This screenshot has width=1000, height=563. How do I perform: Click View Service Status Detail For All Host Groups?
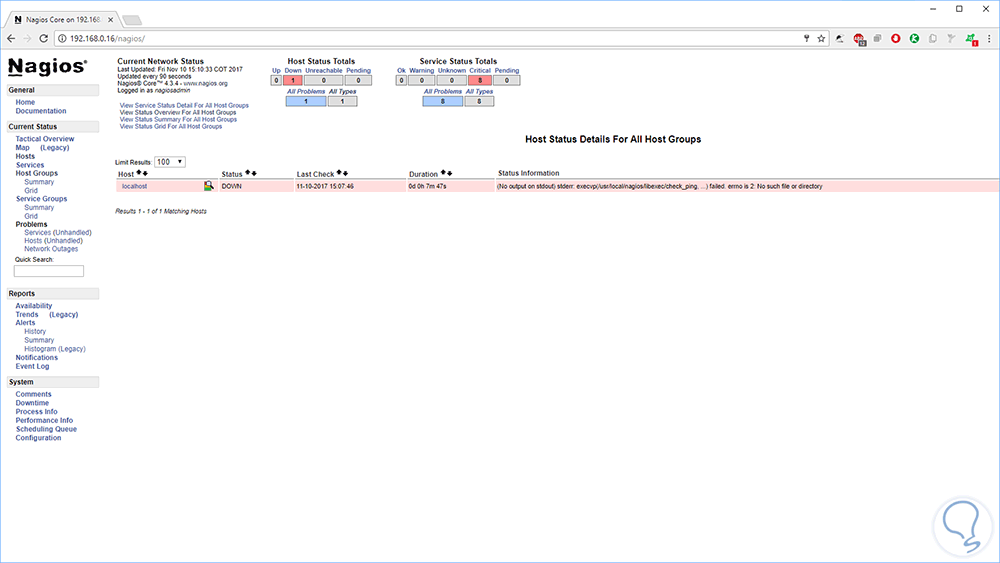[184, 105]
